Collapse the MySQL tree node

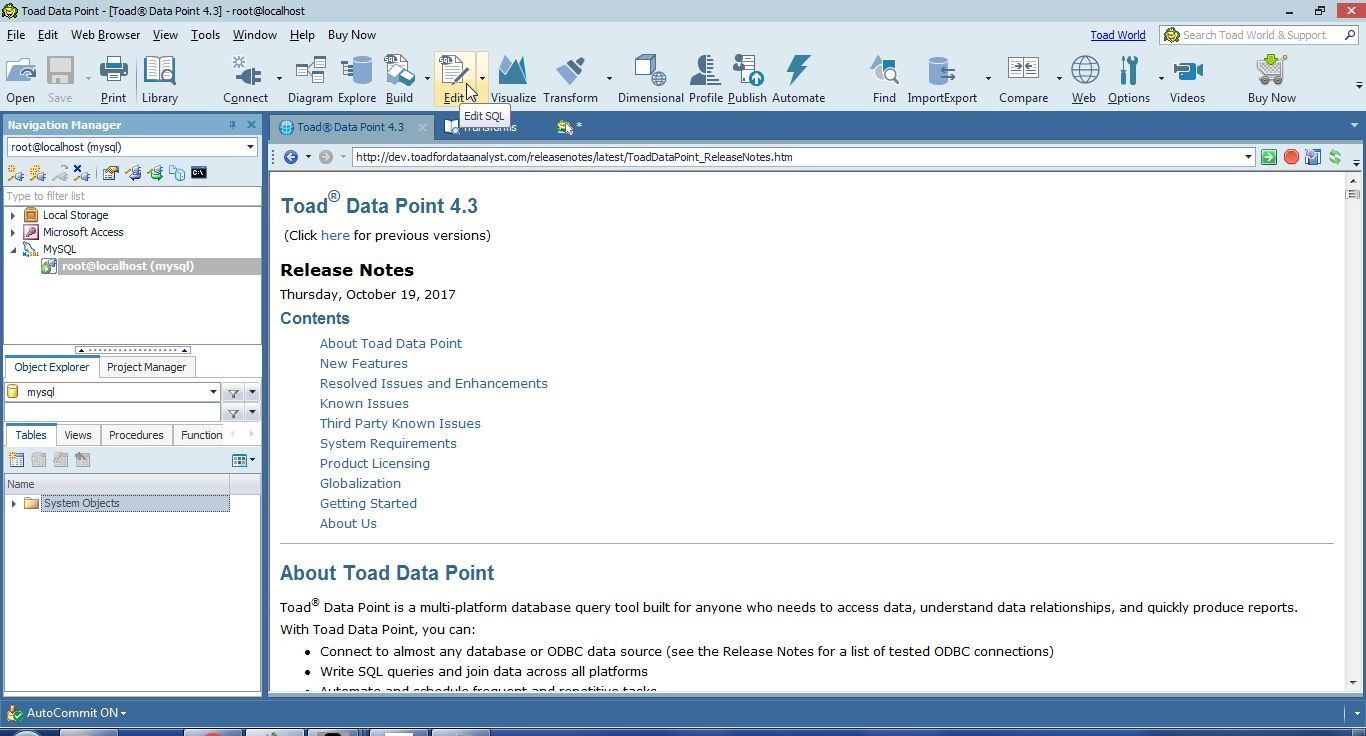[13, 249]
